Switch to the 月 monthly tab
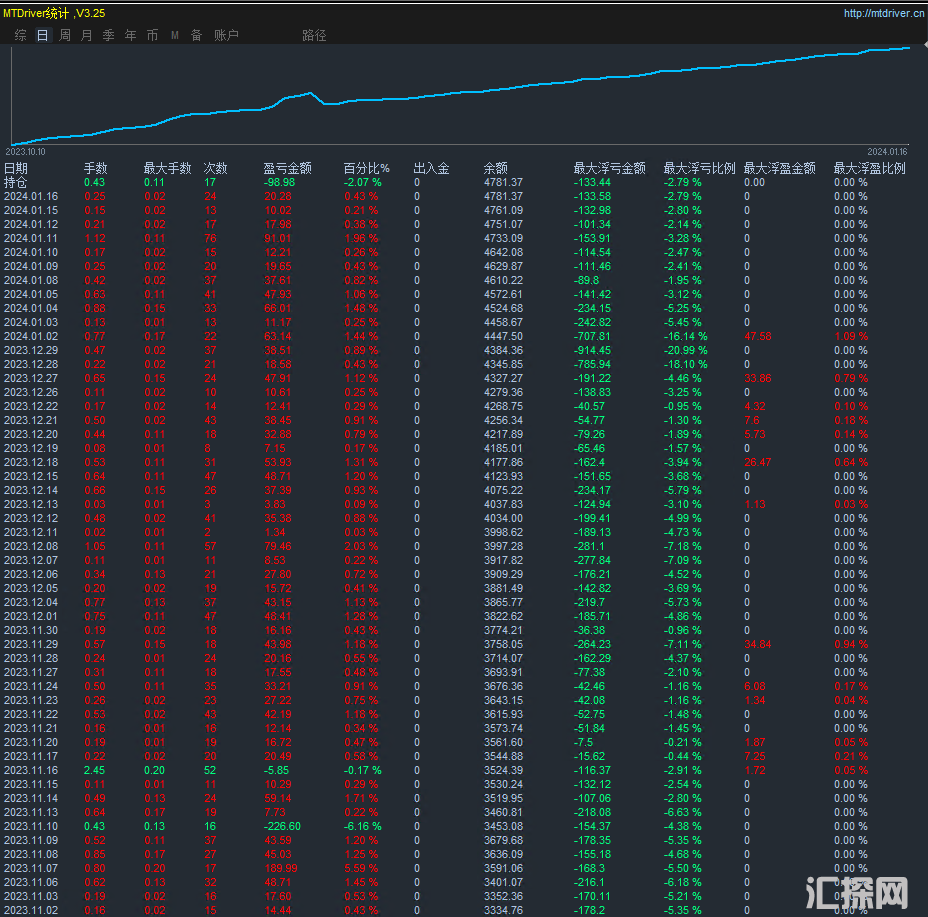The height and width of the screenshot is (917, 928). [x=86, y=35]
